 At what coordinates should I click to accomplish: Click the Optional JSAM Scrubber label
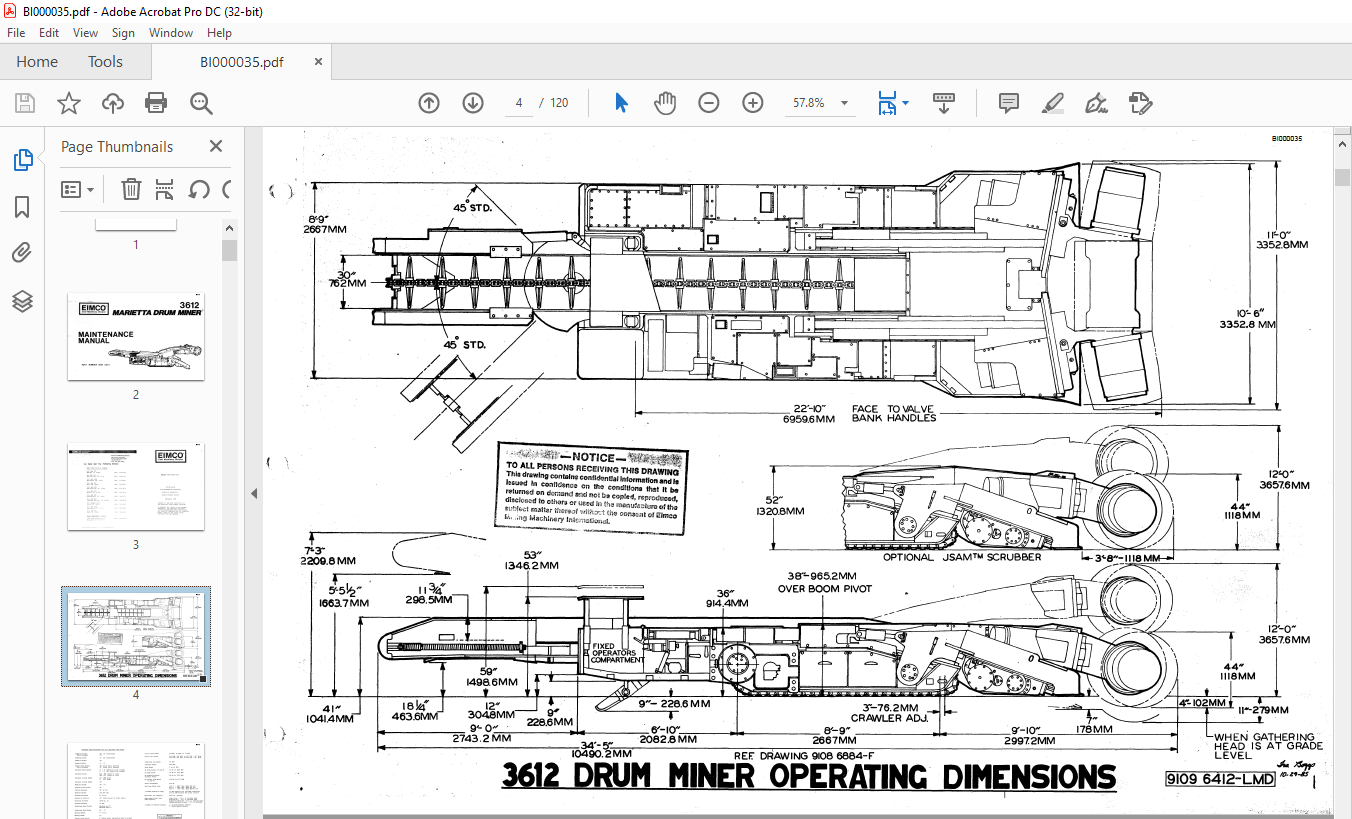962,557
